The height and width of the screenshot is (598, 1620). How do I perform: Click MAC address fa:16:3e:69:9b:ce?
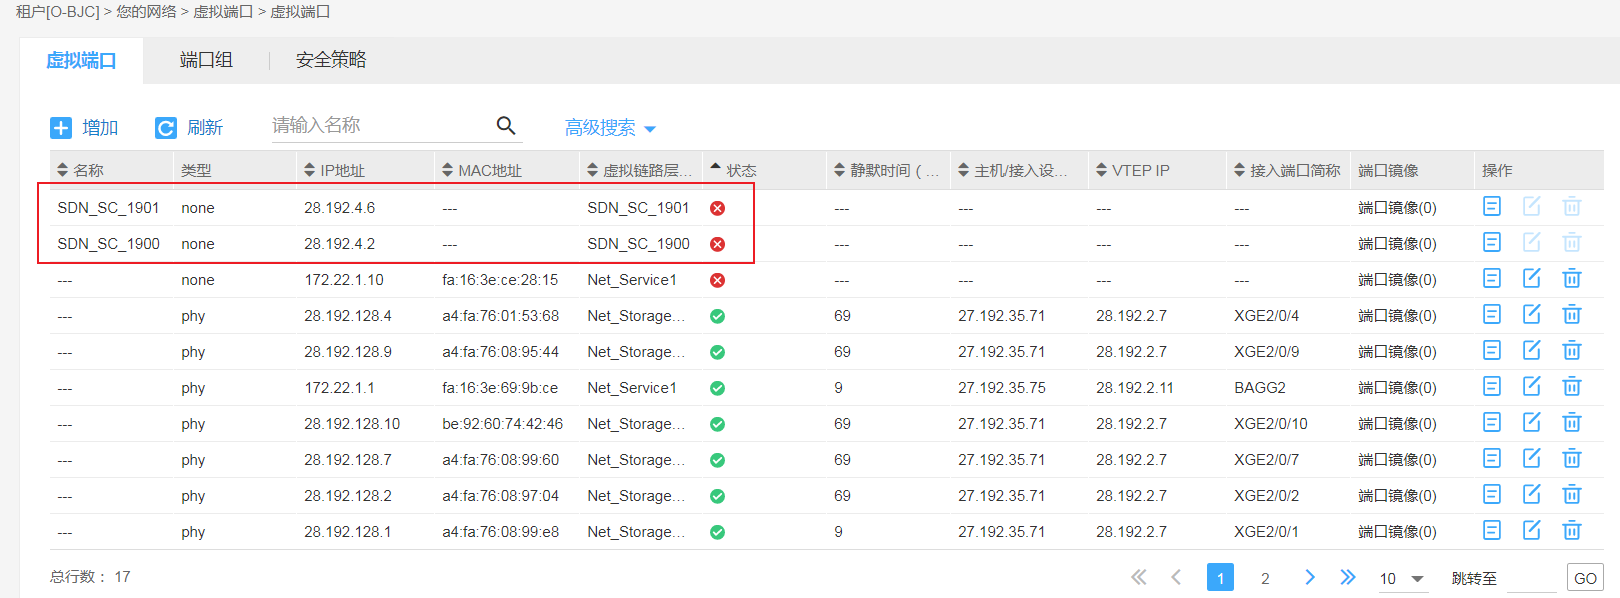pos(500,388)
